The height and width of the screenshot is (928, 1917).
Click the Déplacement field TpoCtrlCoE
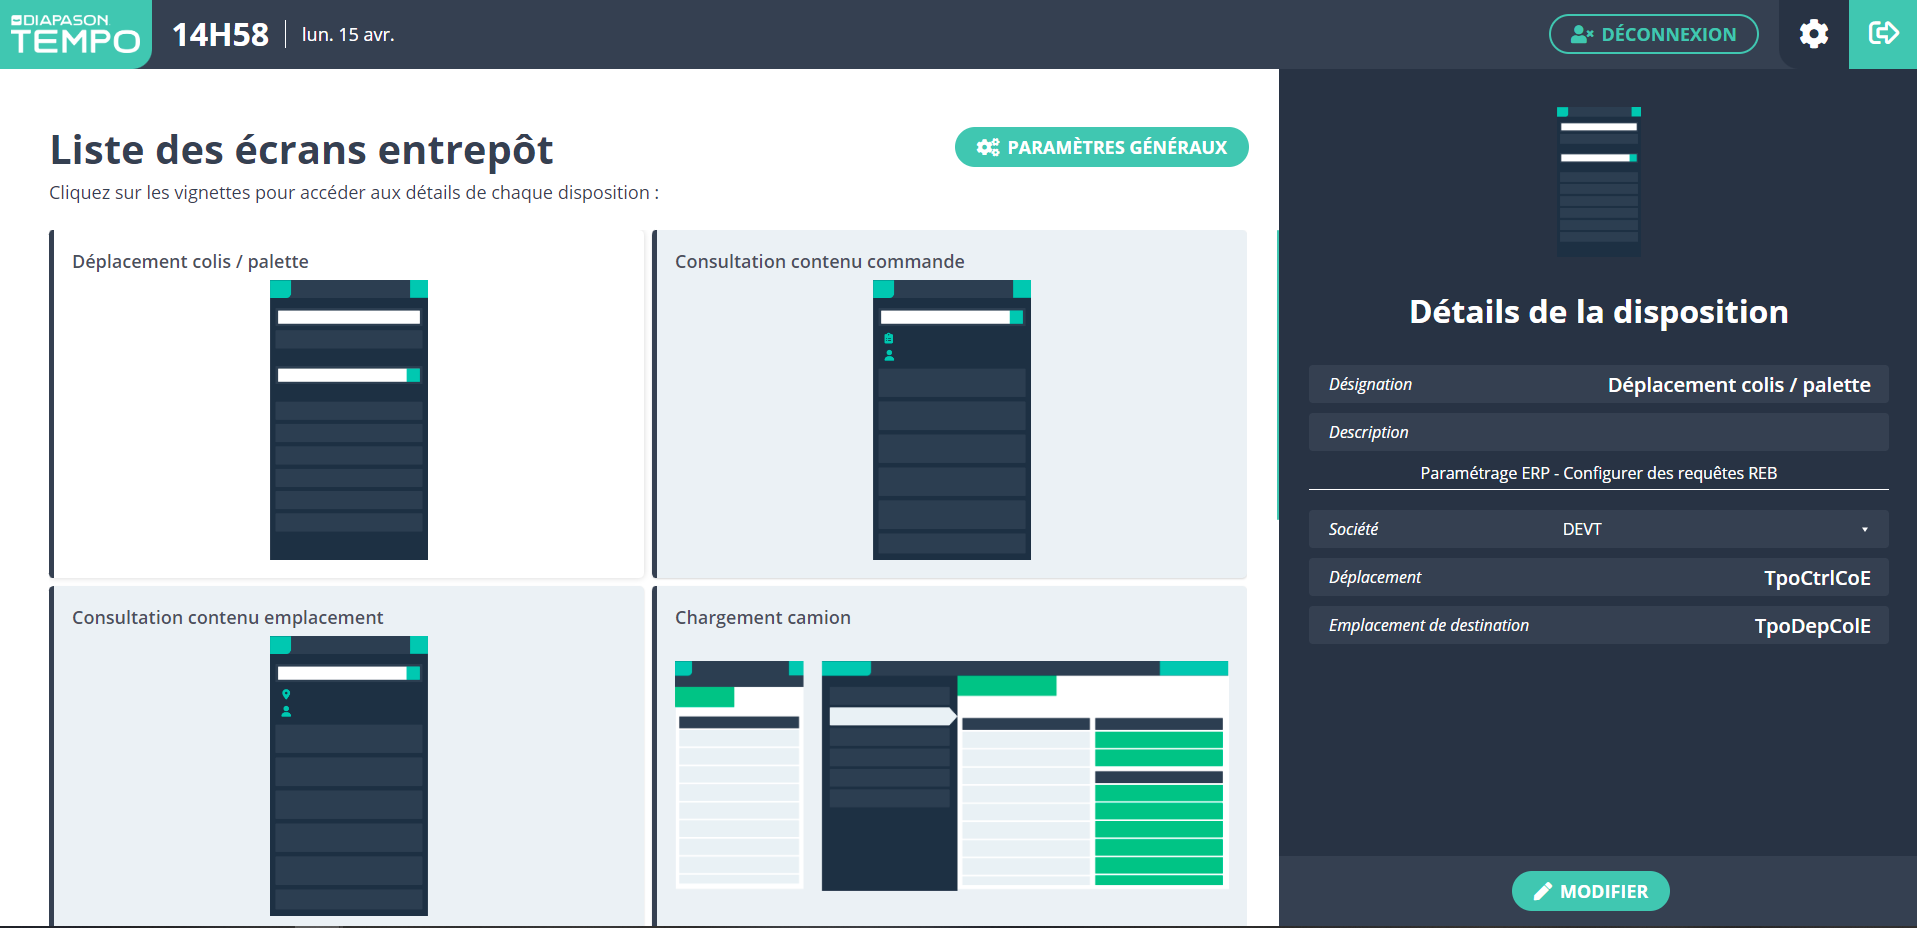(x=1816, y=578)
